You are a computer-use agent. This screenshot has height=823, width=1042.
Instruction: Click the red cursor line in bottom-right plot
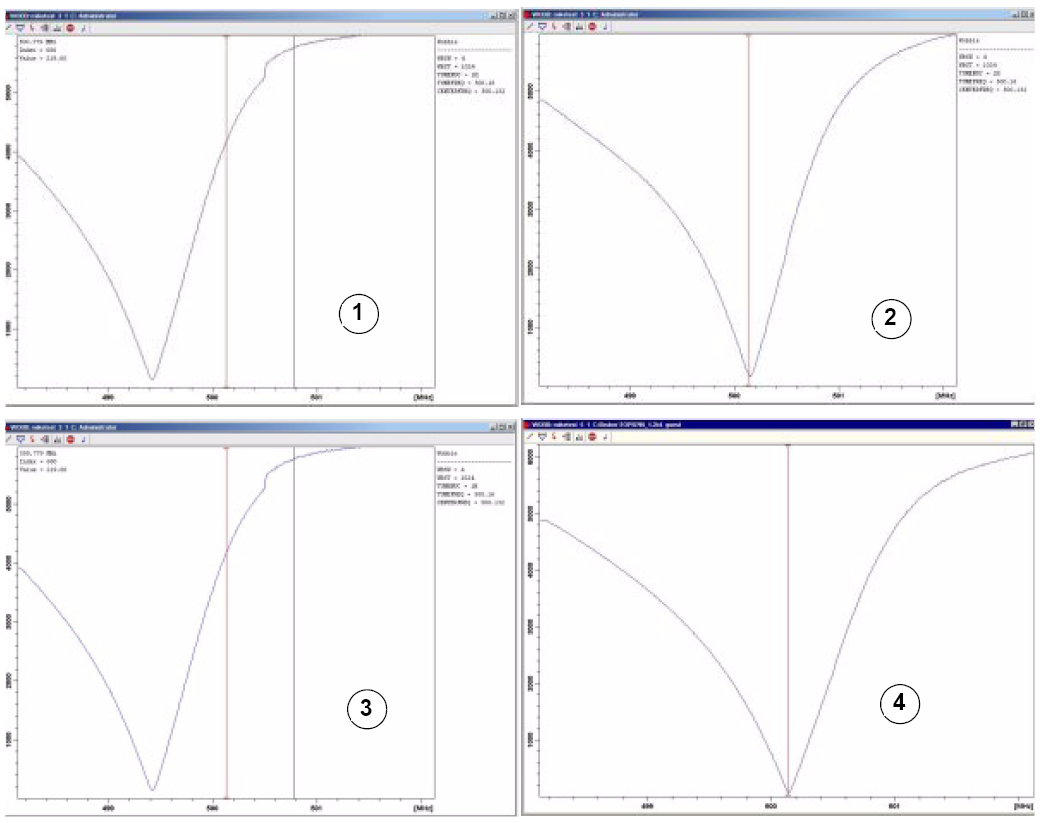coord(788,620)
